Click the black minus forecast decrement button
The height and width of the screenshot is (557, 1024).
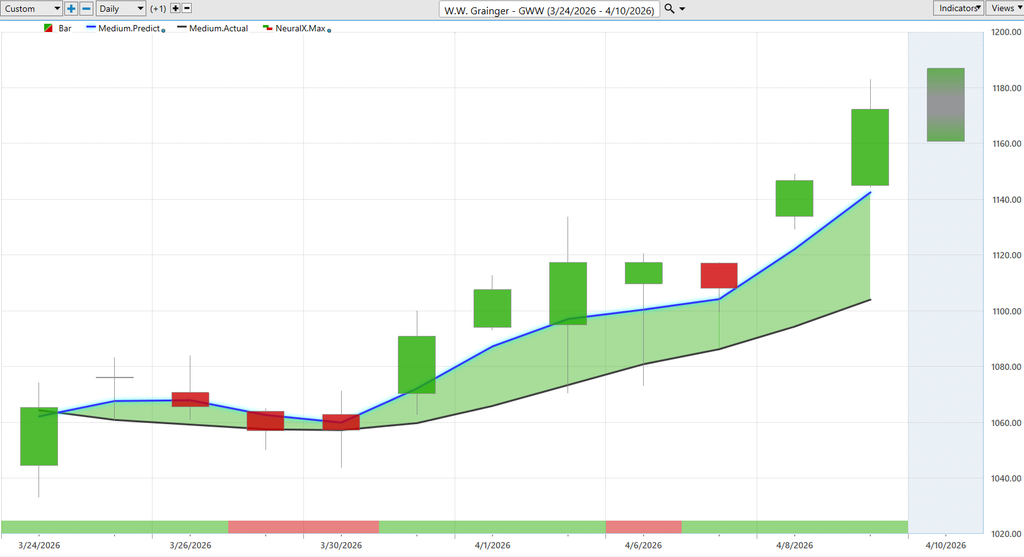189,8
